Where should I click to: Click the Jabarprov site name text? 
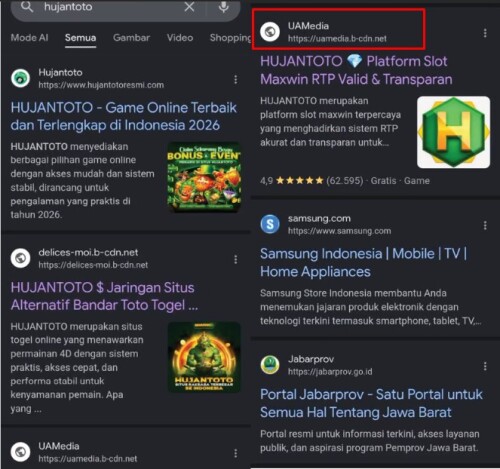coord(311,359)
